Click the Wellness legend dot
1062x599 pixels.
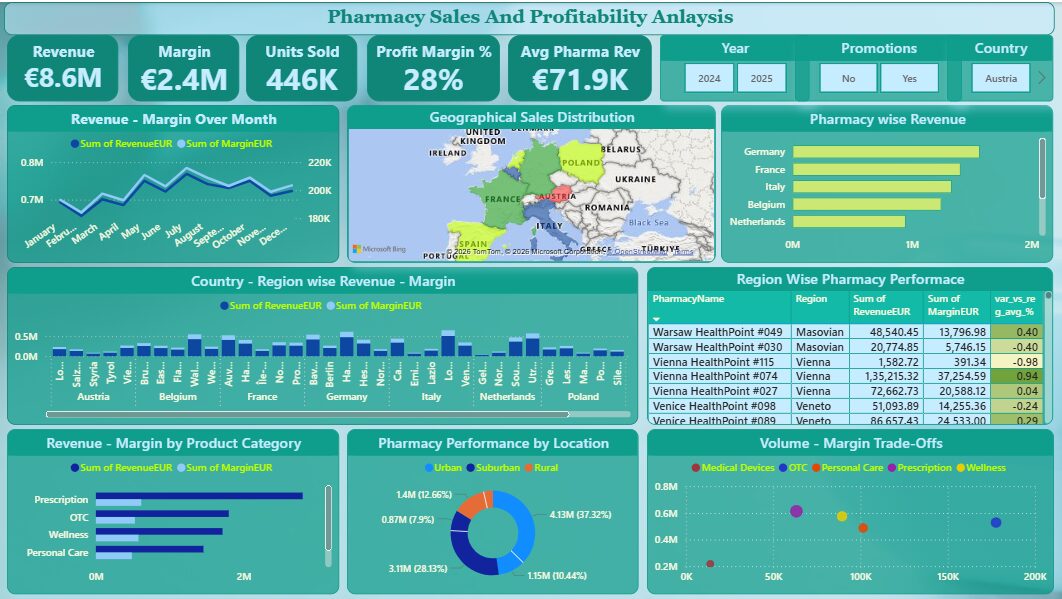tap(960, 467)
